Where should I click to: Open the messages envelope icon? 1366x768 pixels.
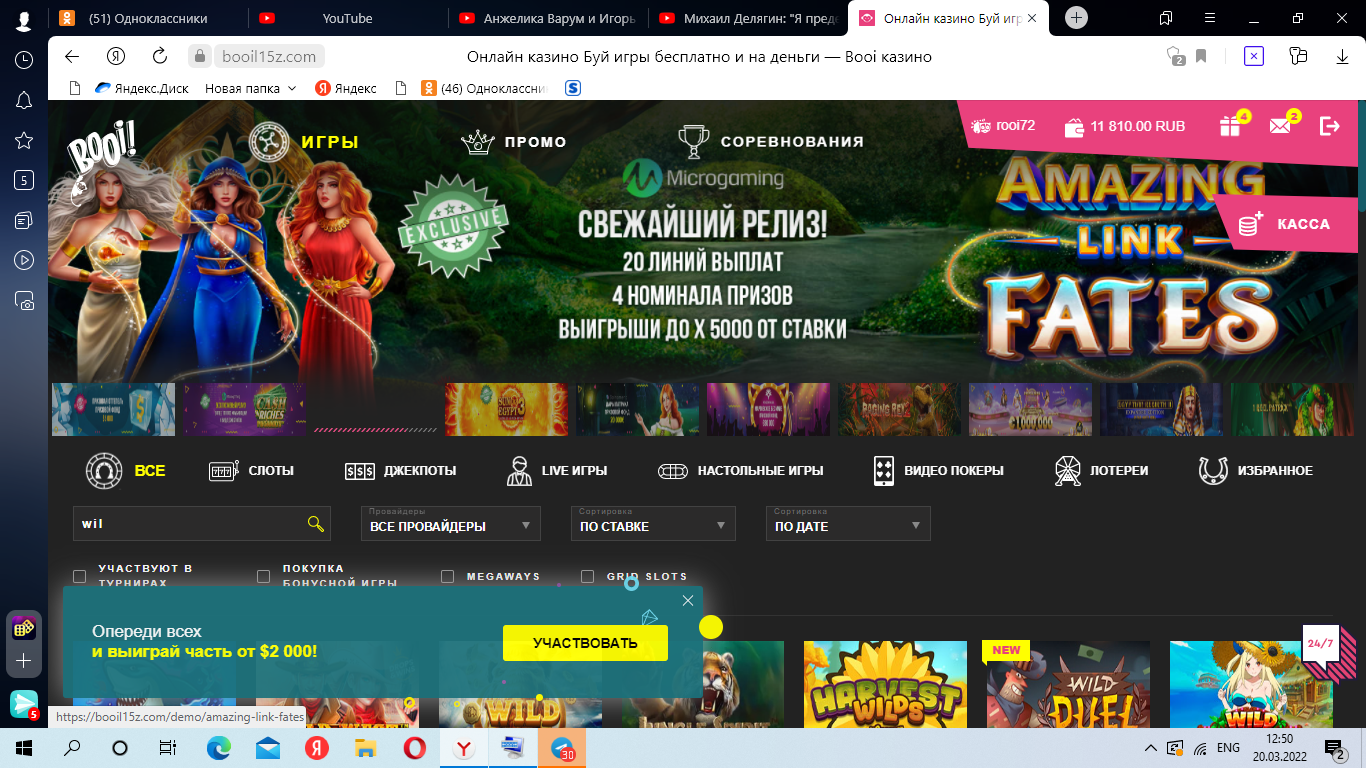coord(1280,126)
